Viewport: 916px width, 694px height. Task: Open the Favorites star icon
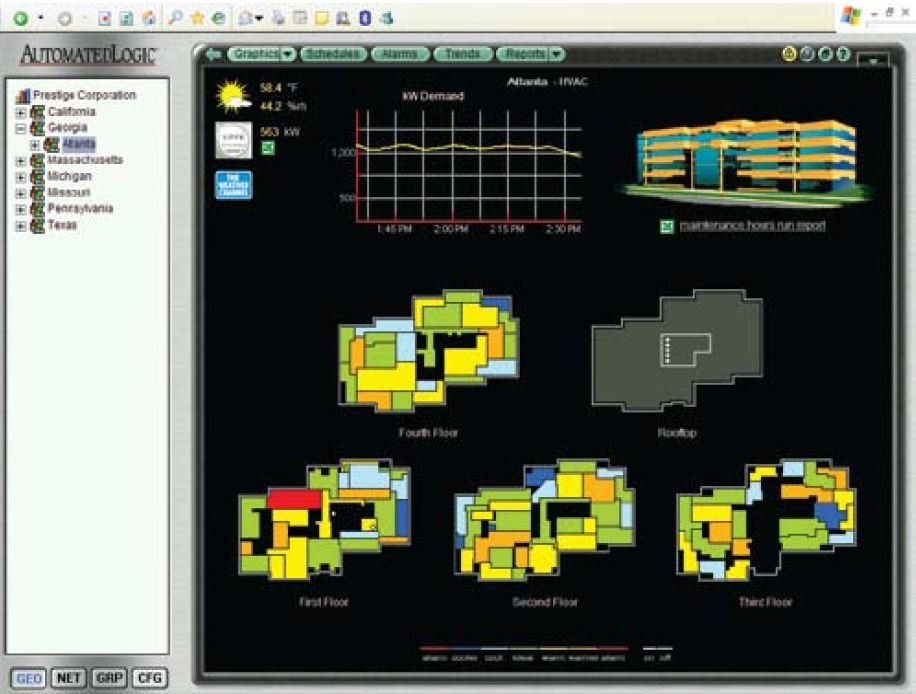pyautogui.click(x=197, y=18)
